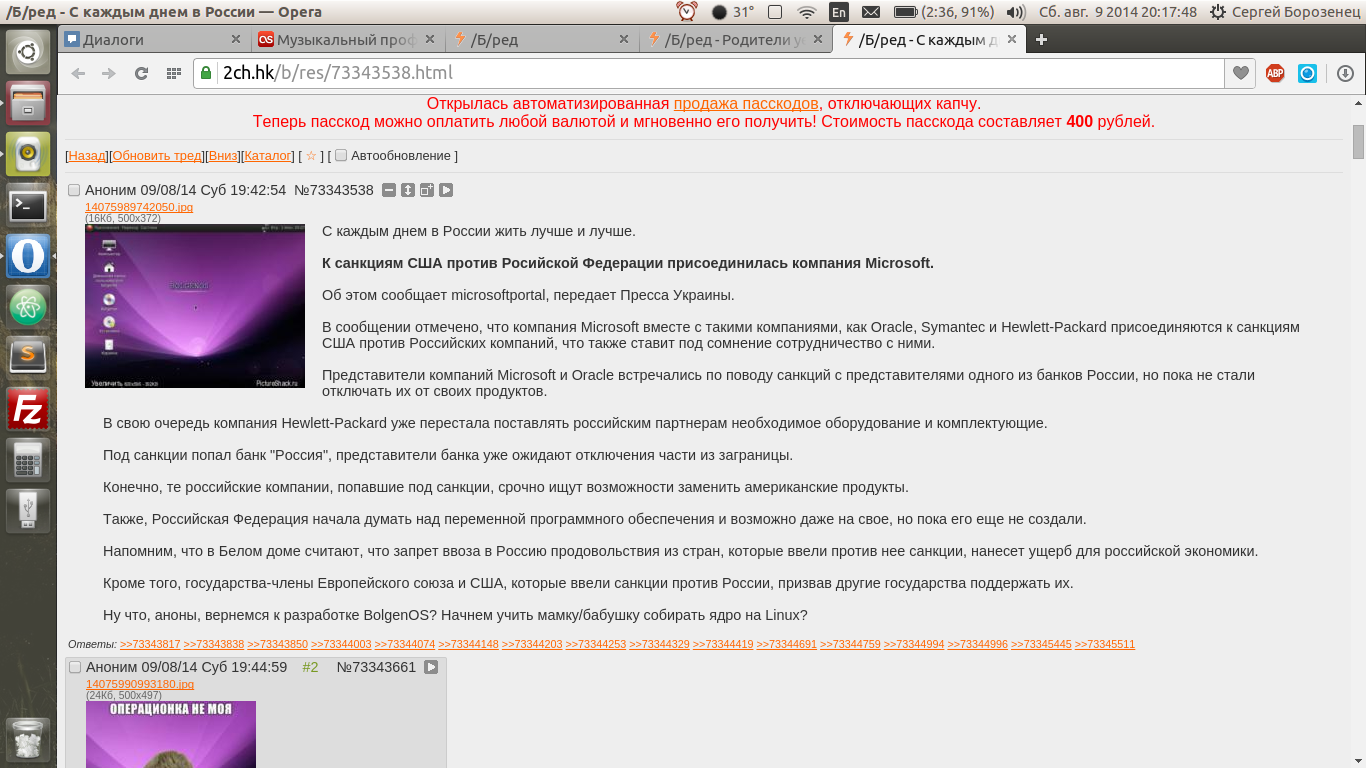Switch to the Музыкальный проф tab
Image resolution: width=1366 pixels, height=768 pixels.
pos(346,40)
